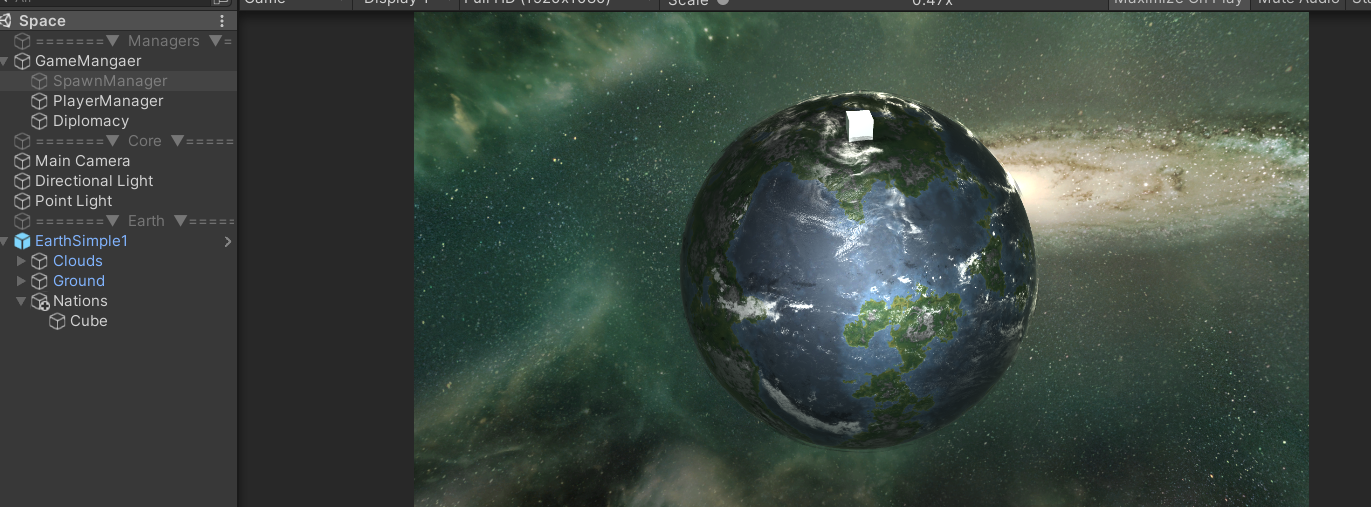Click the GameMangaer object cube icon

22,61
